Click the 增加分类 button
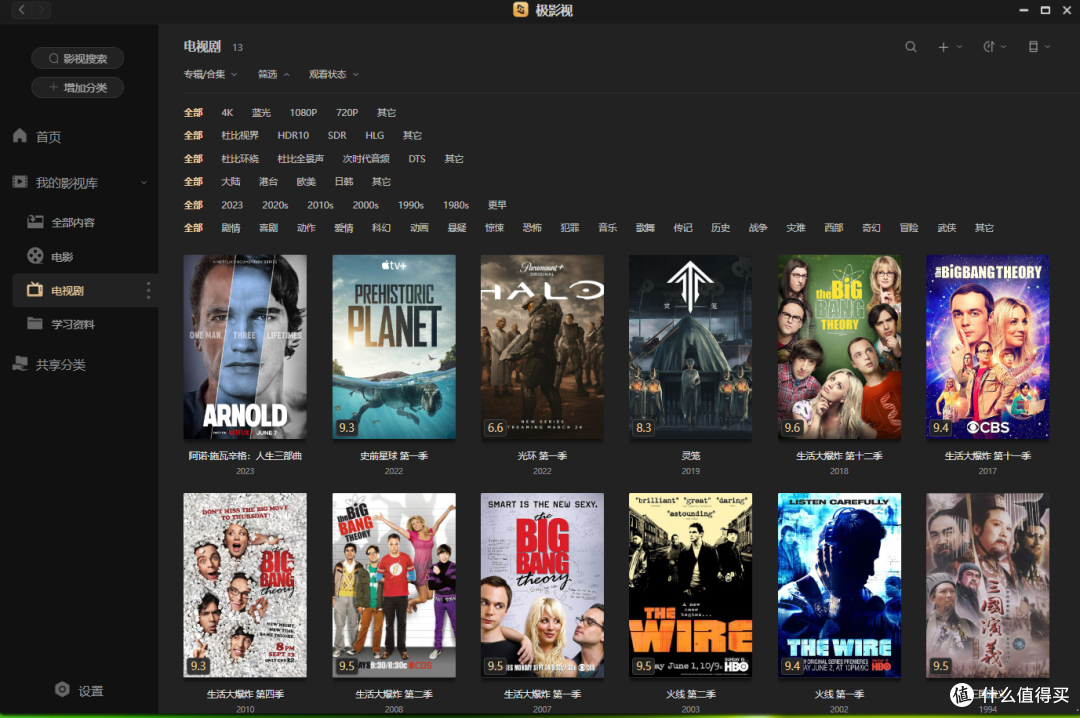The image size is (1080, 718). (77, 88)
